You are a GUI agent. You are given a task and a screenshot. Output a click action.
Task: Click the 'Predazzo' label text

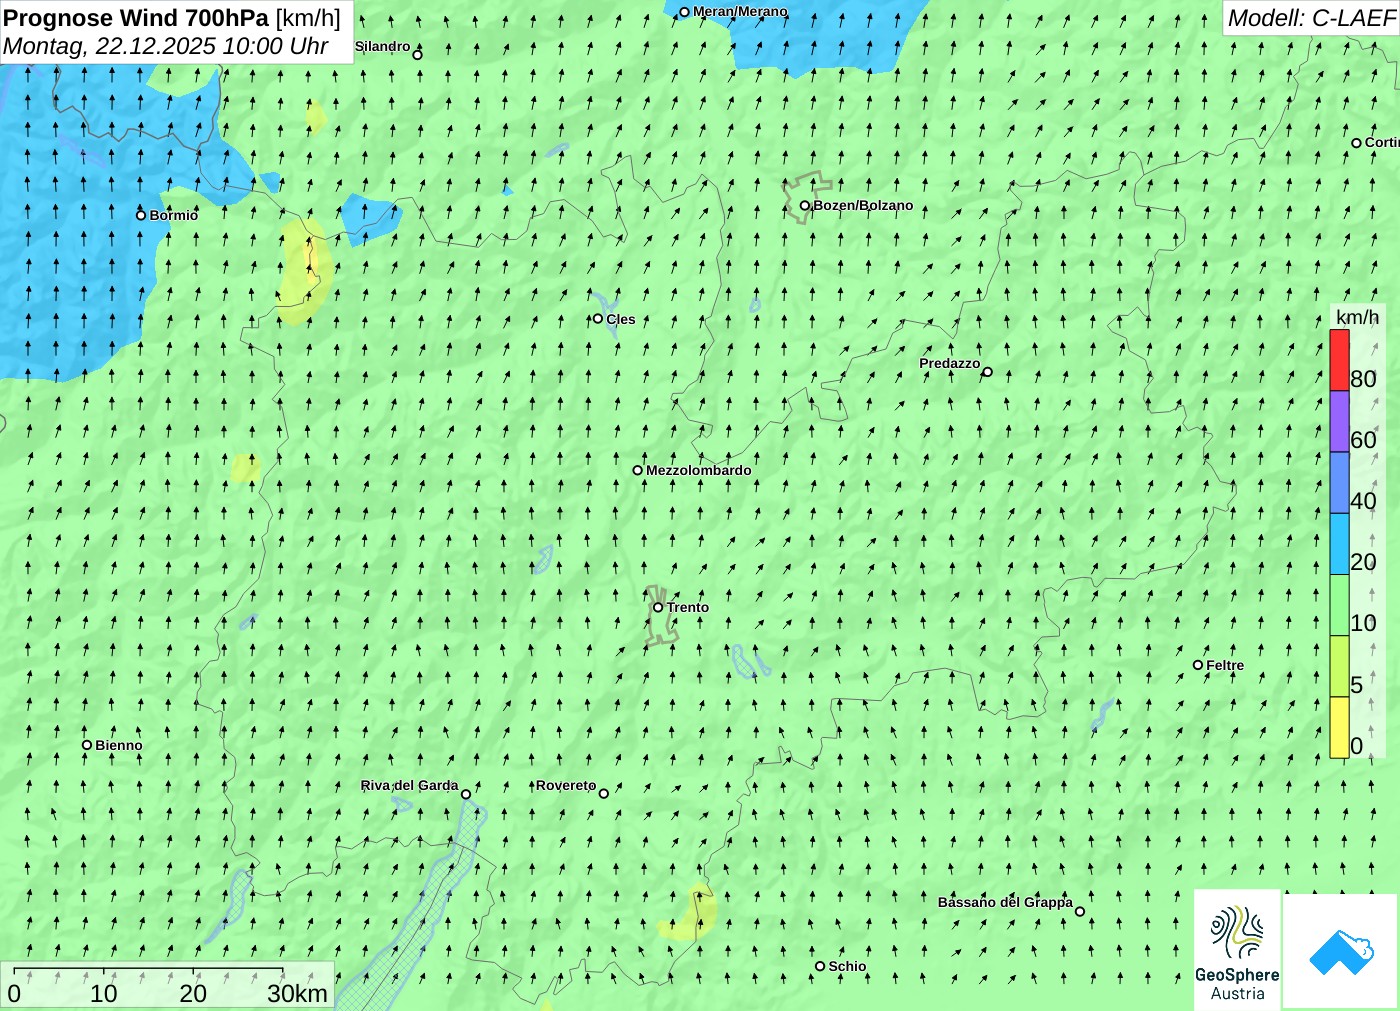click(950, 363)
